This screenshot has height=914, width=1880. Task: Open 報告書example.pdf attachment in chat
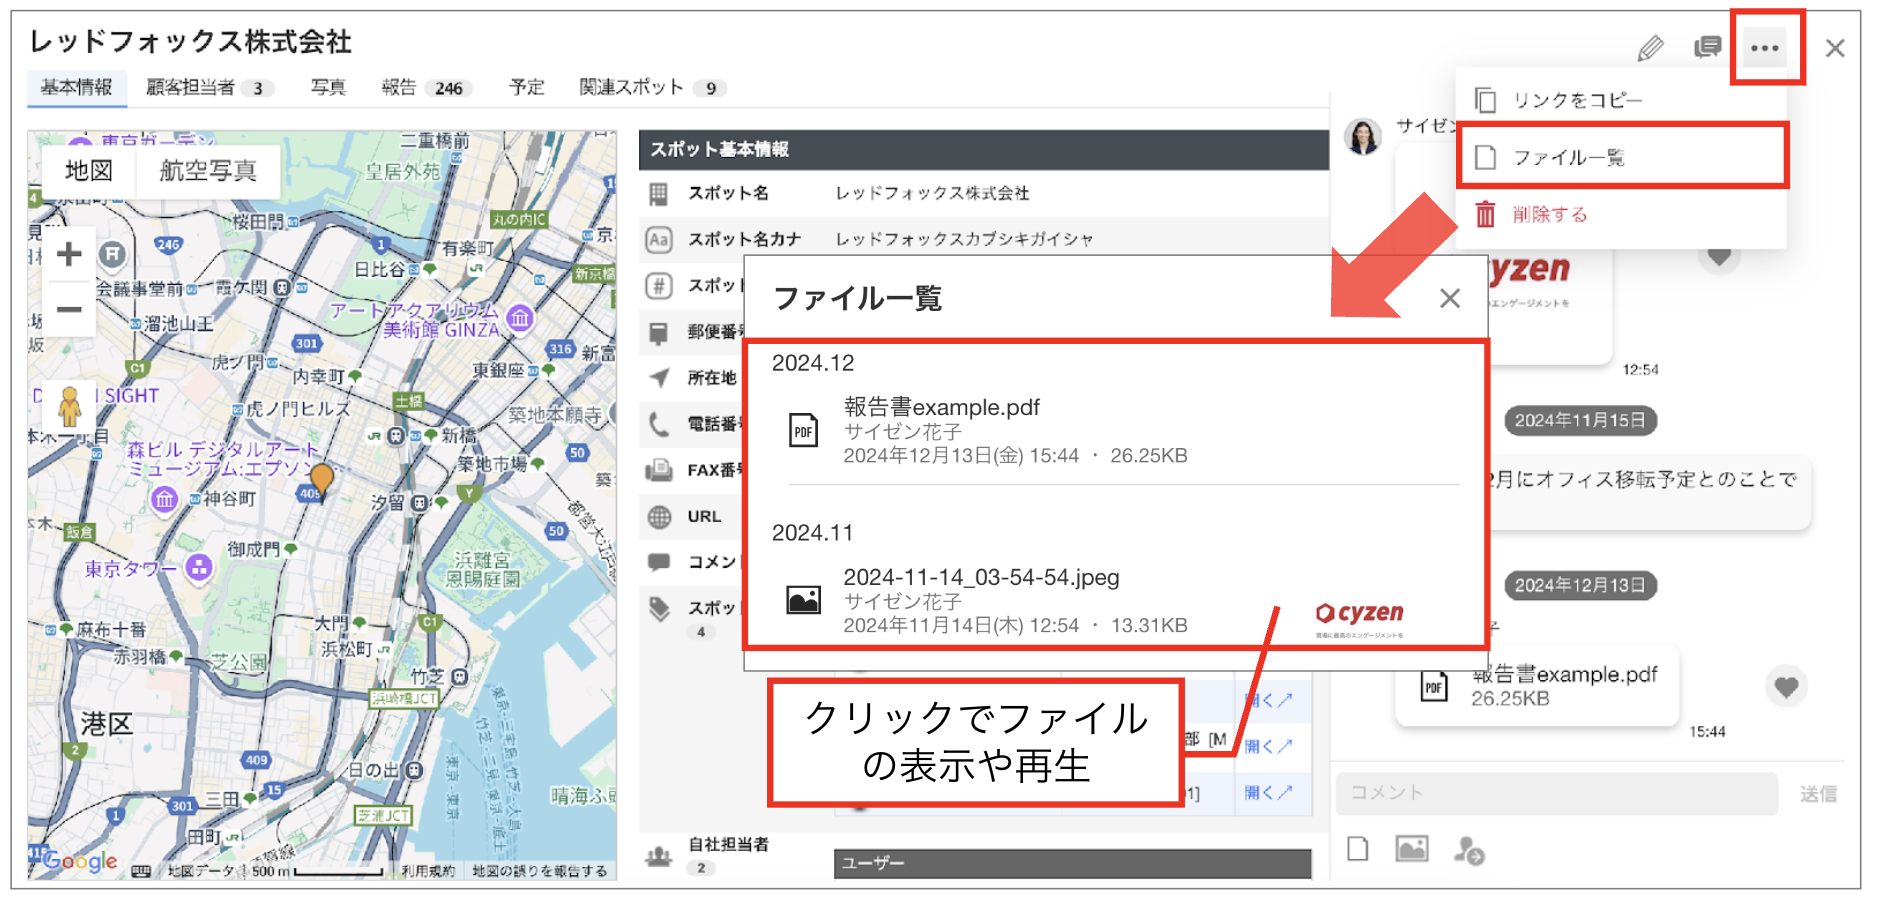click(1536, 686)
